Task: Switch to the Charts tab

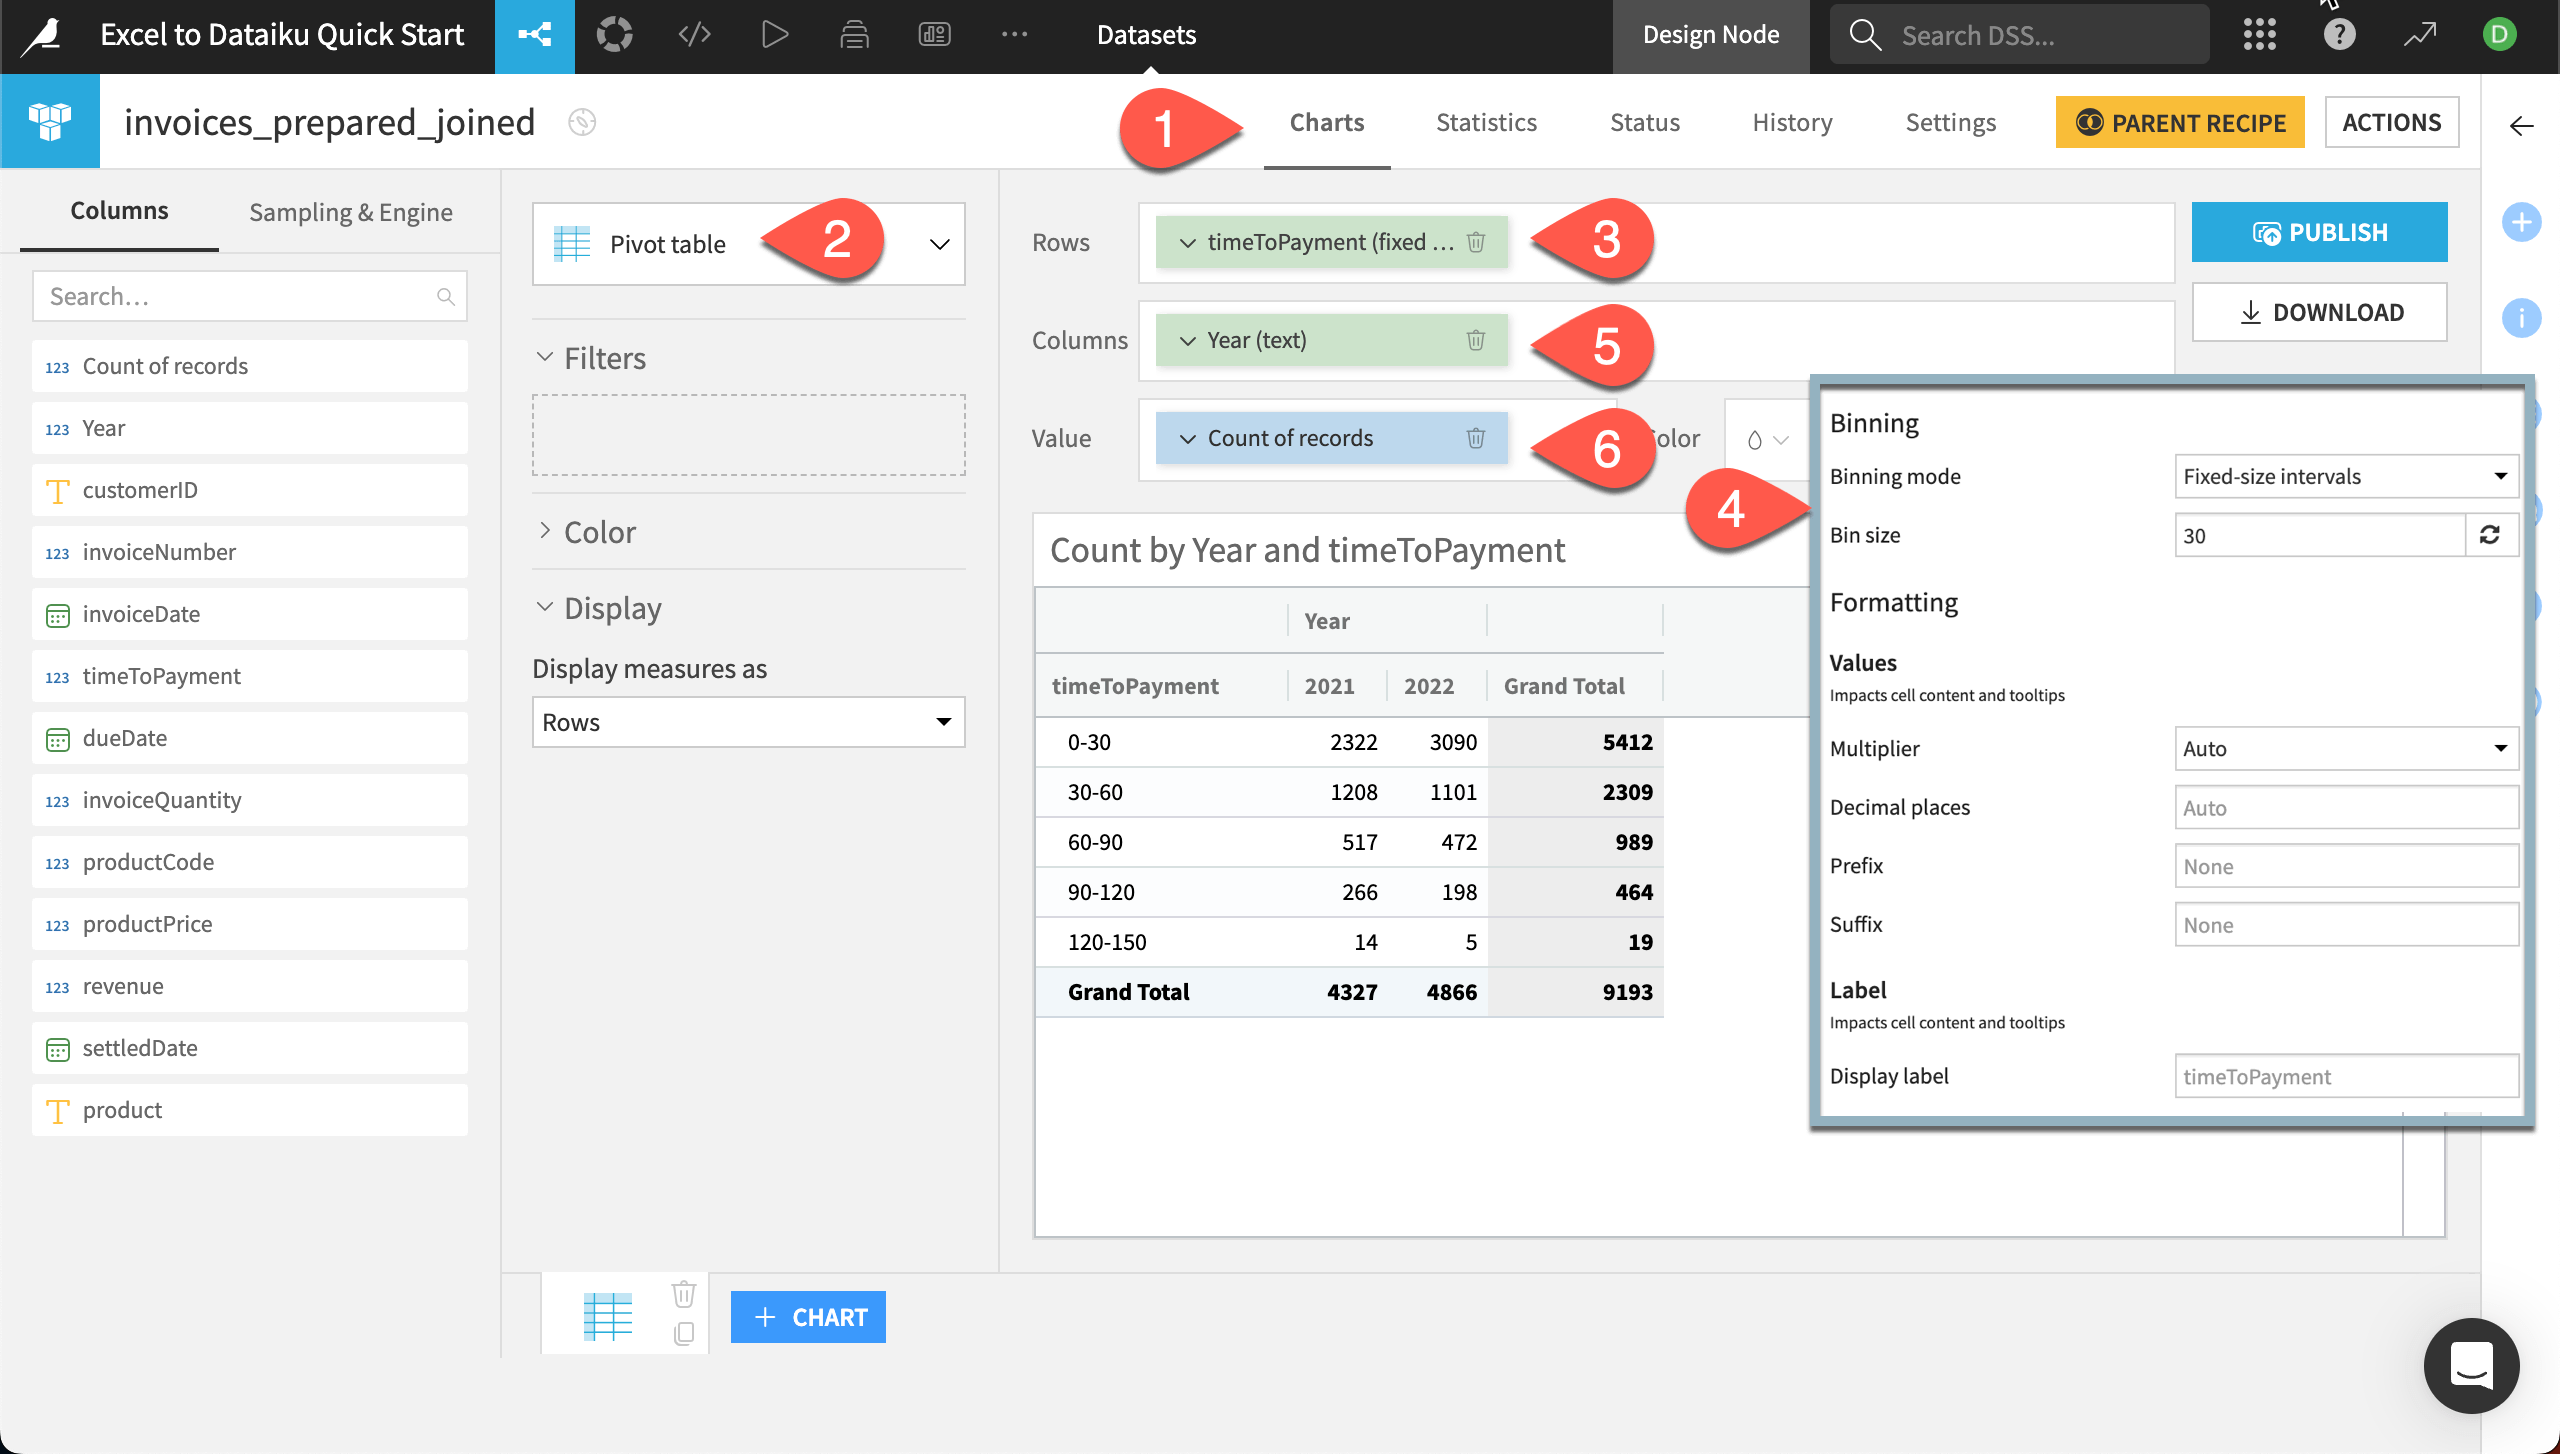Action: [1327, 122]
